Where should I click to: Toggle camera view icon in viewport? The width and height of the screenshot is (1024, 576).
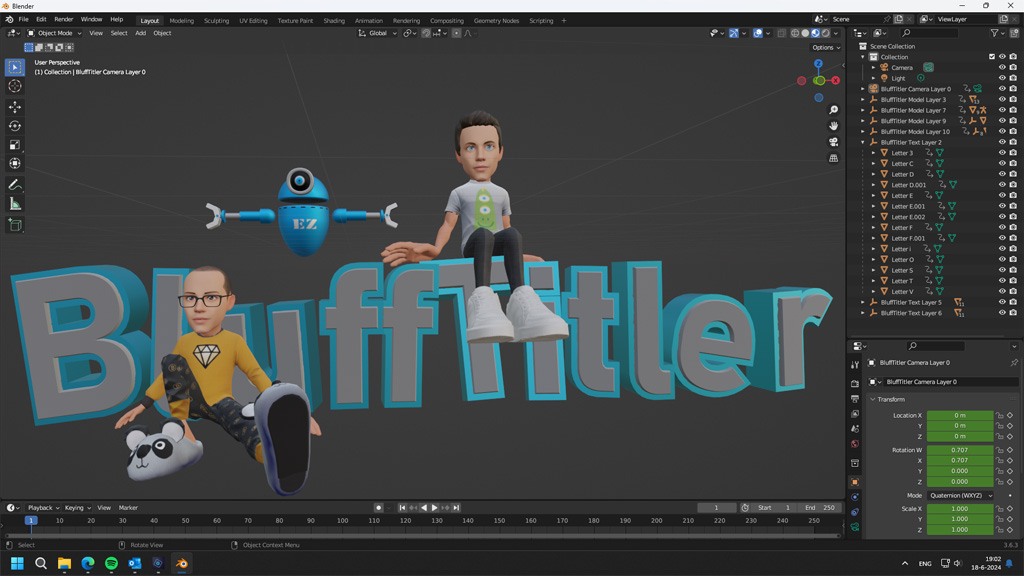pyautogui.click(x=833, y=142)
